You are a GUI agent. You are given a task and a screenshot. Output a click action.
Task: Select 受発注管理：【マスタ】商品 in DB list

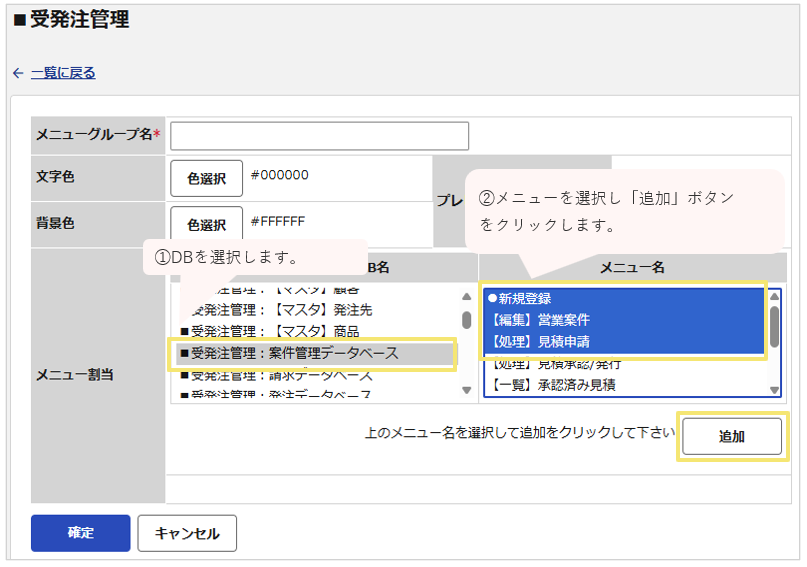pyautogui.click(x=270, y=331)
